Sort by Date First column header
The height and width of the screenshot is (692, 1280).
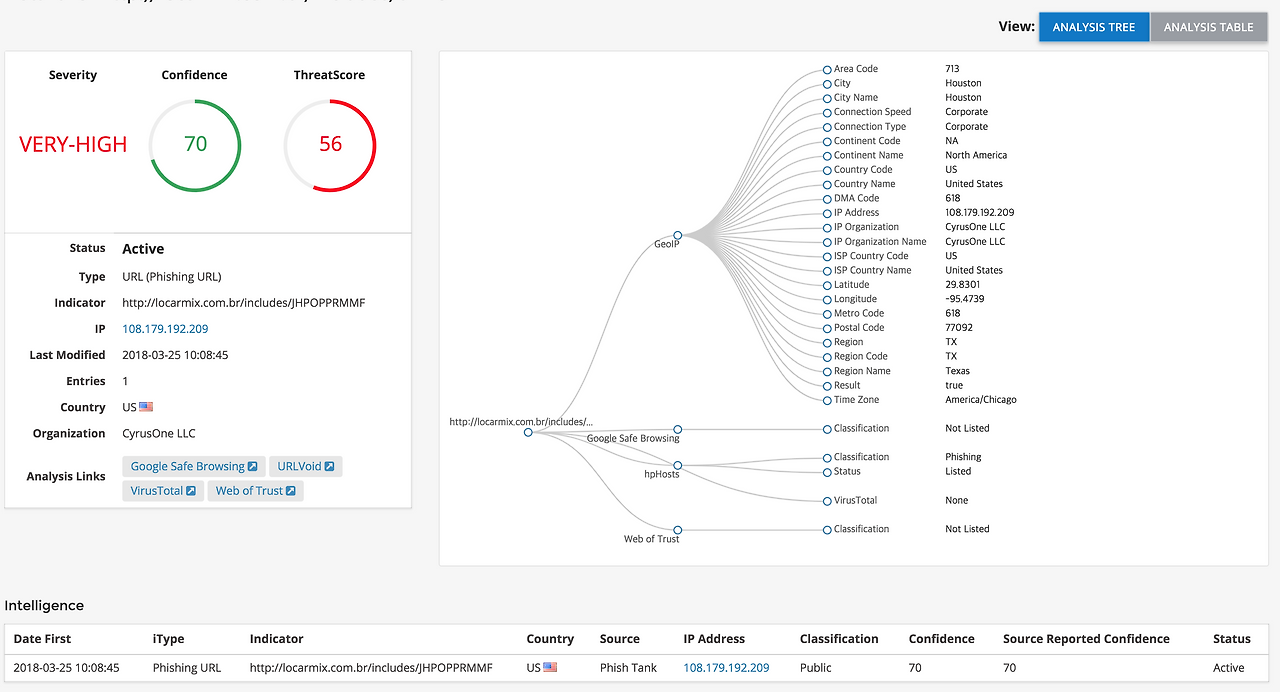pos(42,639)
